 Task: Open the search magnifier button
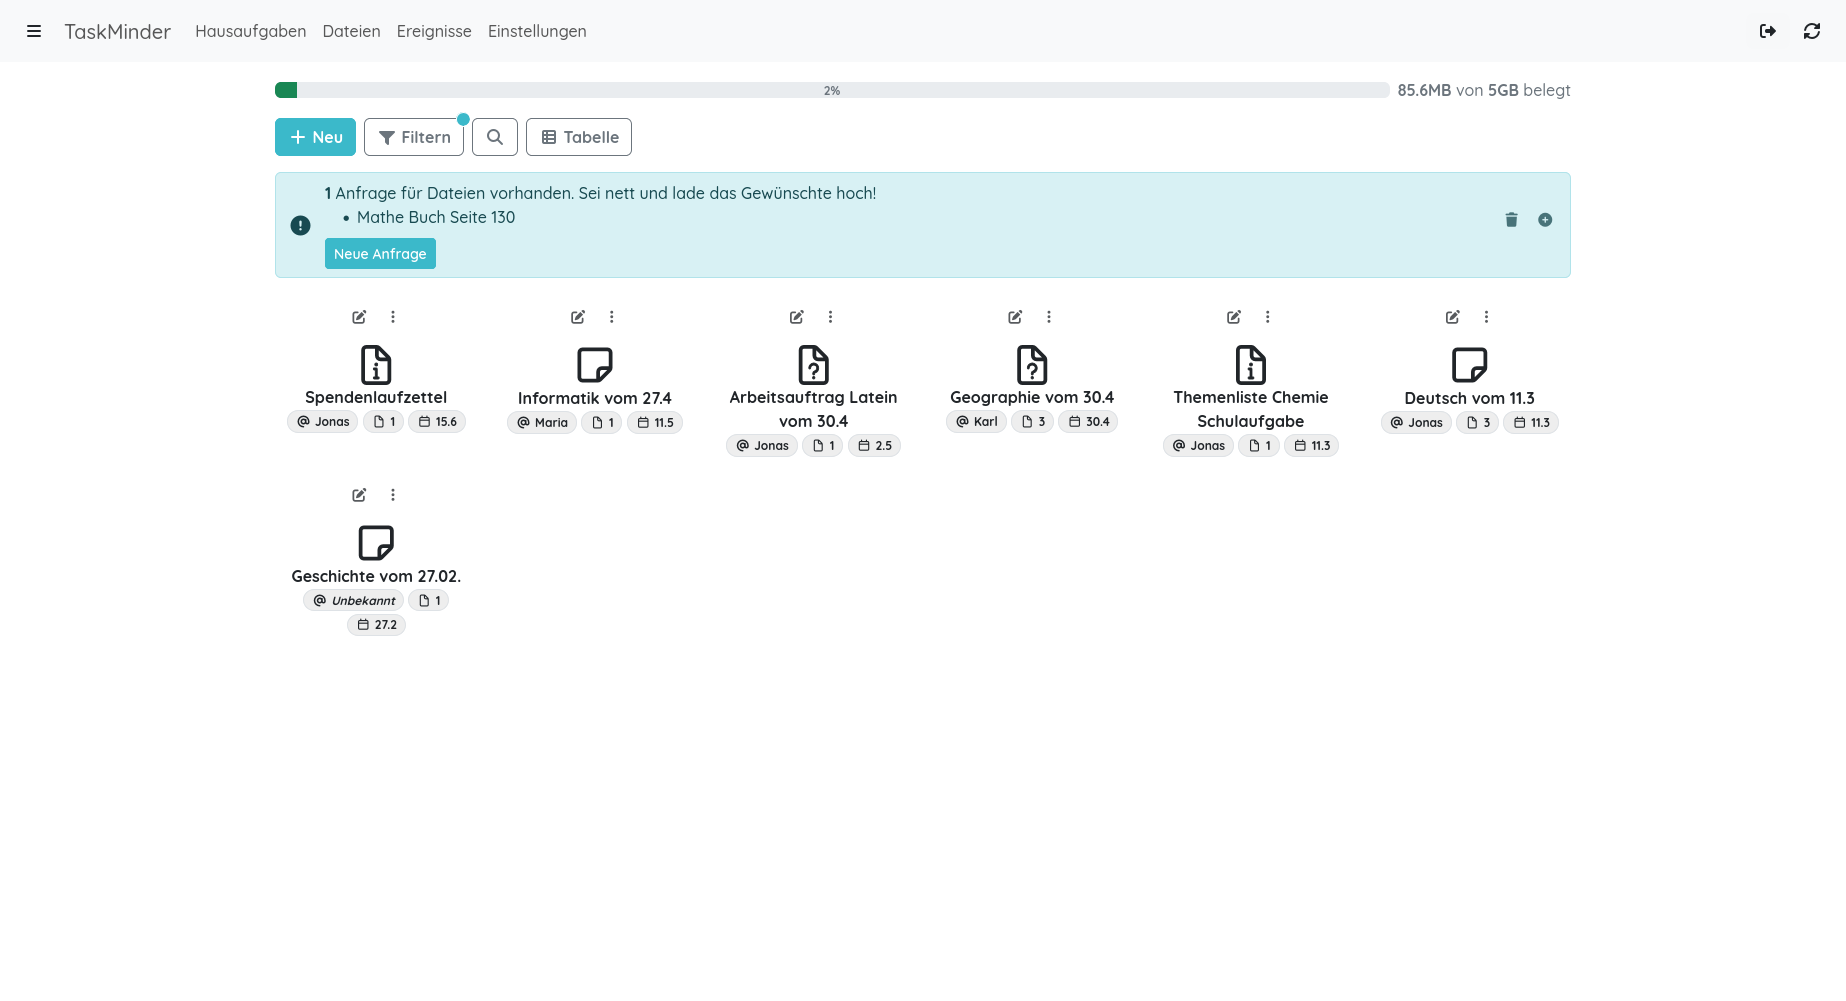tap(495, 137)
